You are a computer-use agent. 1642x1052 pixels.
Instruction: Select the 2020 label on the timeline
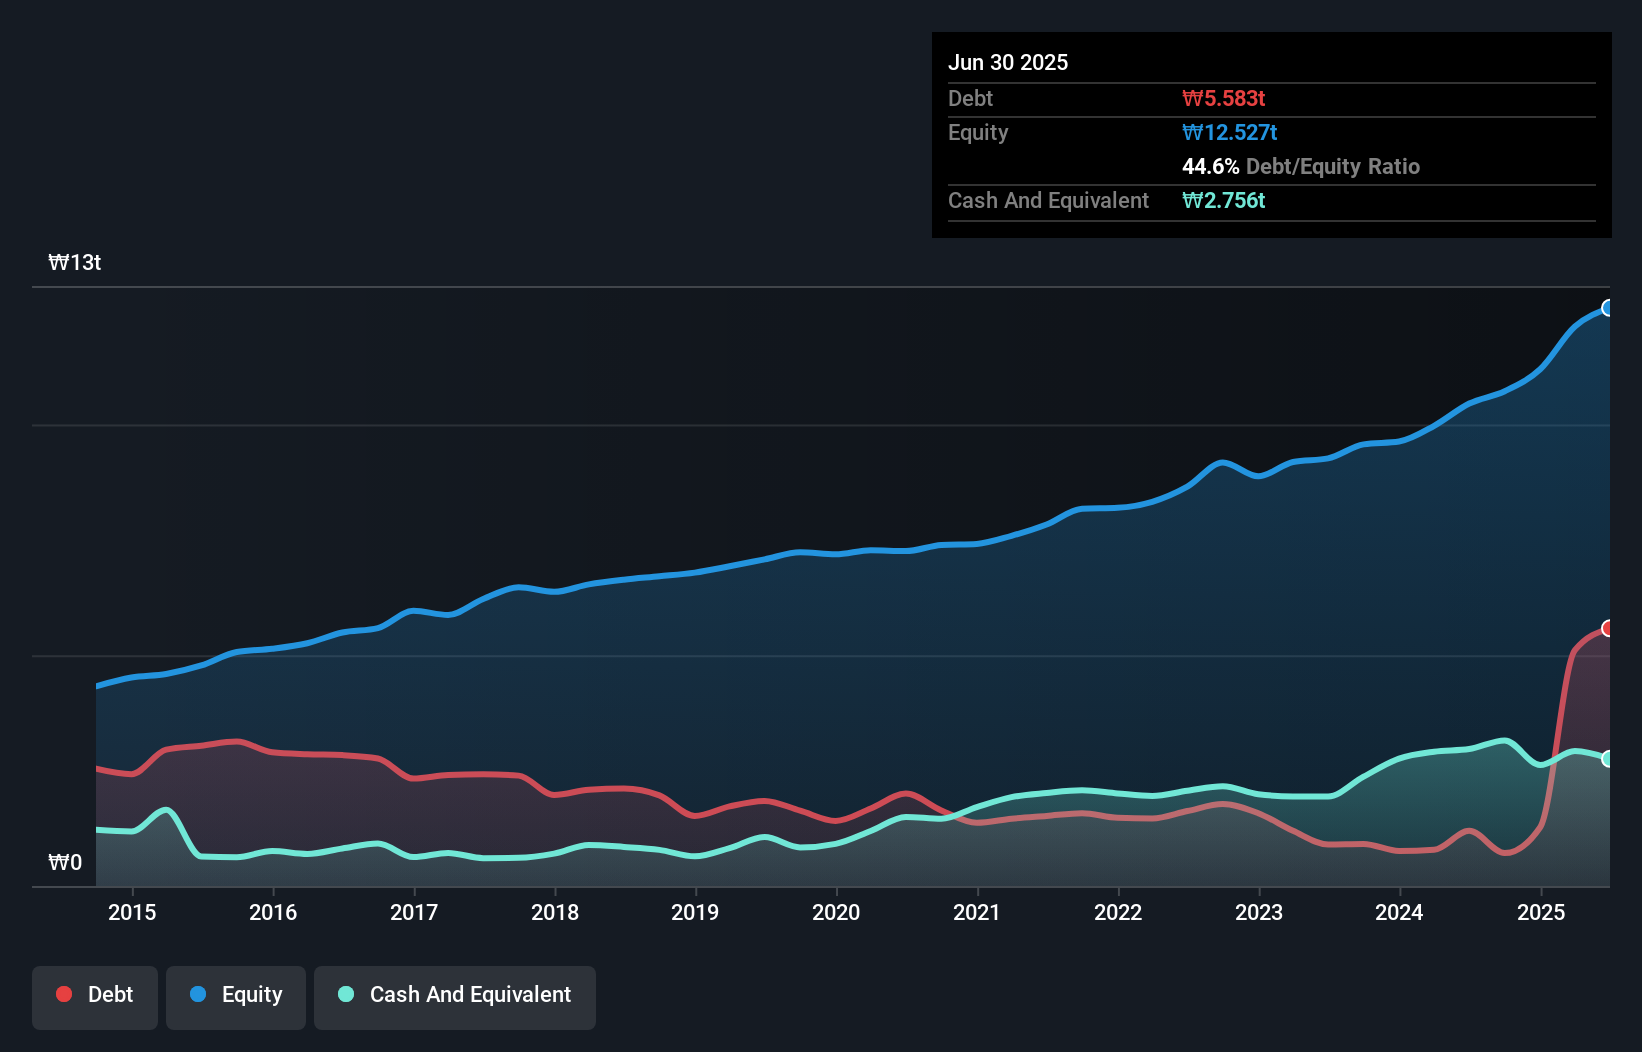(x=836, y=913)
